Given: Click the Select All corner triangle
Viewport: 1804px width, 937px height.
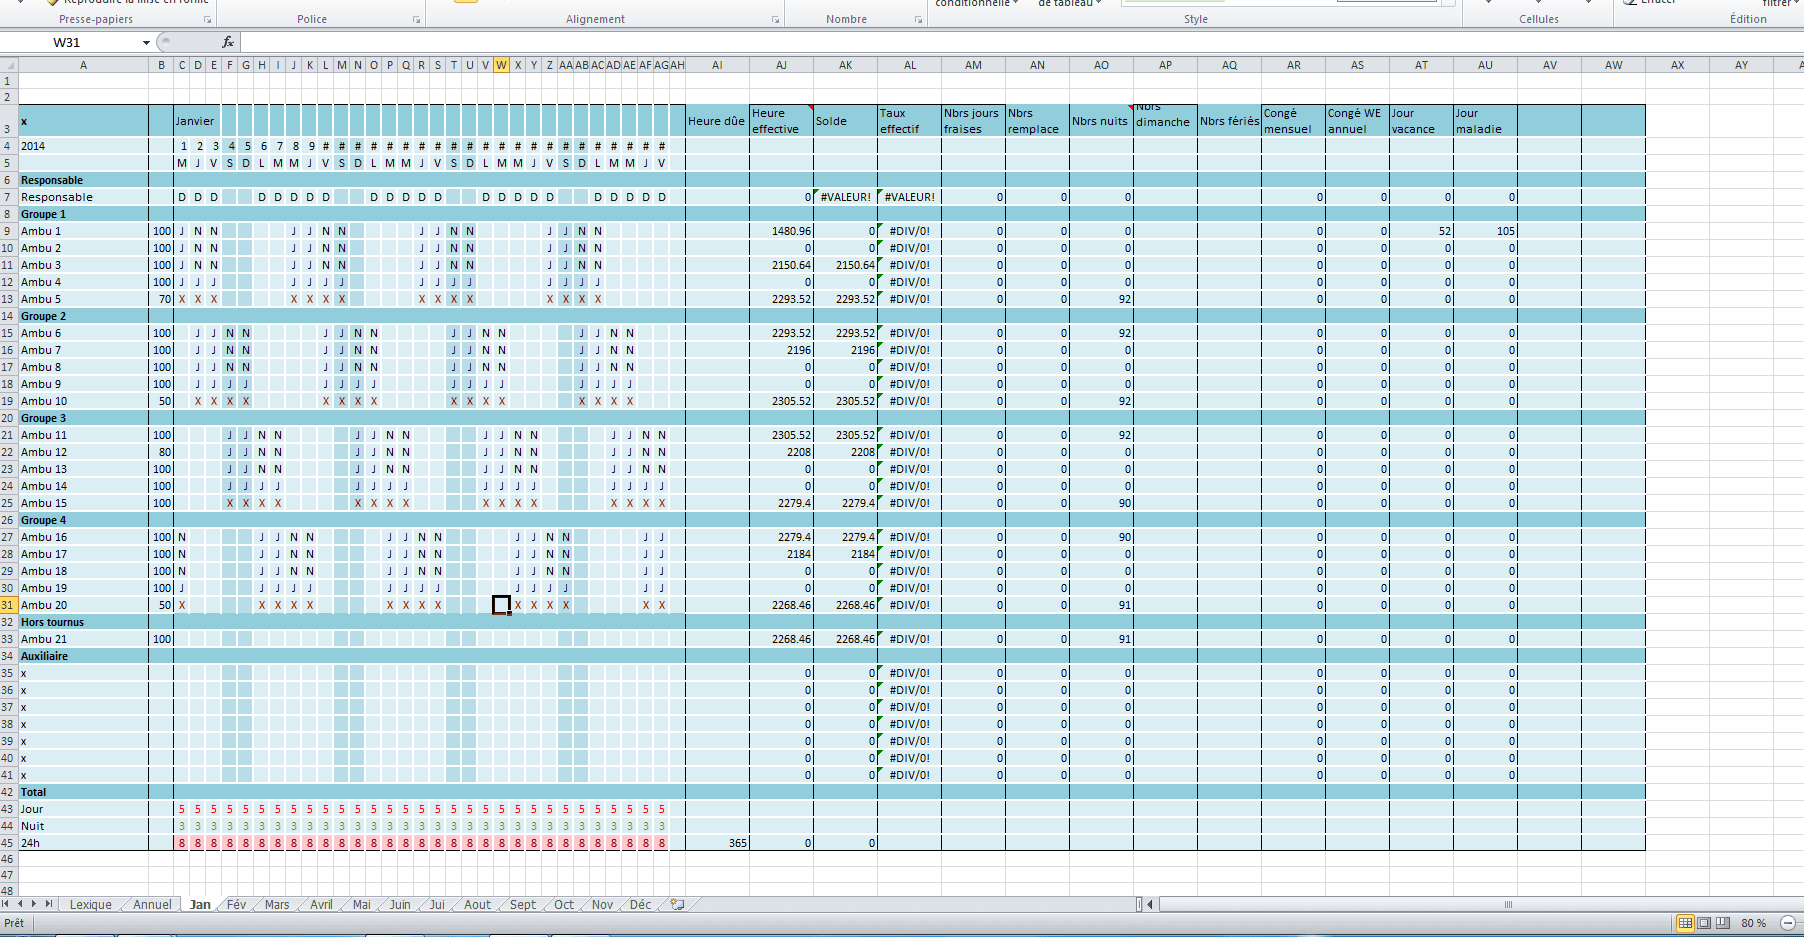Looking at the screenshot, I should [9, 65].
